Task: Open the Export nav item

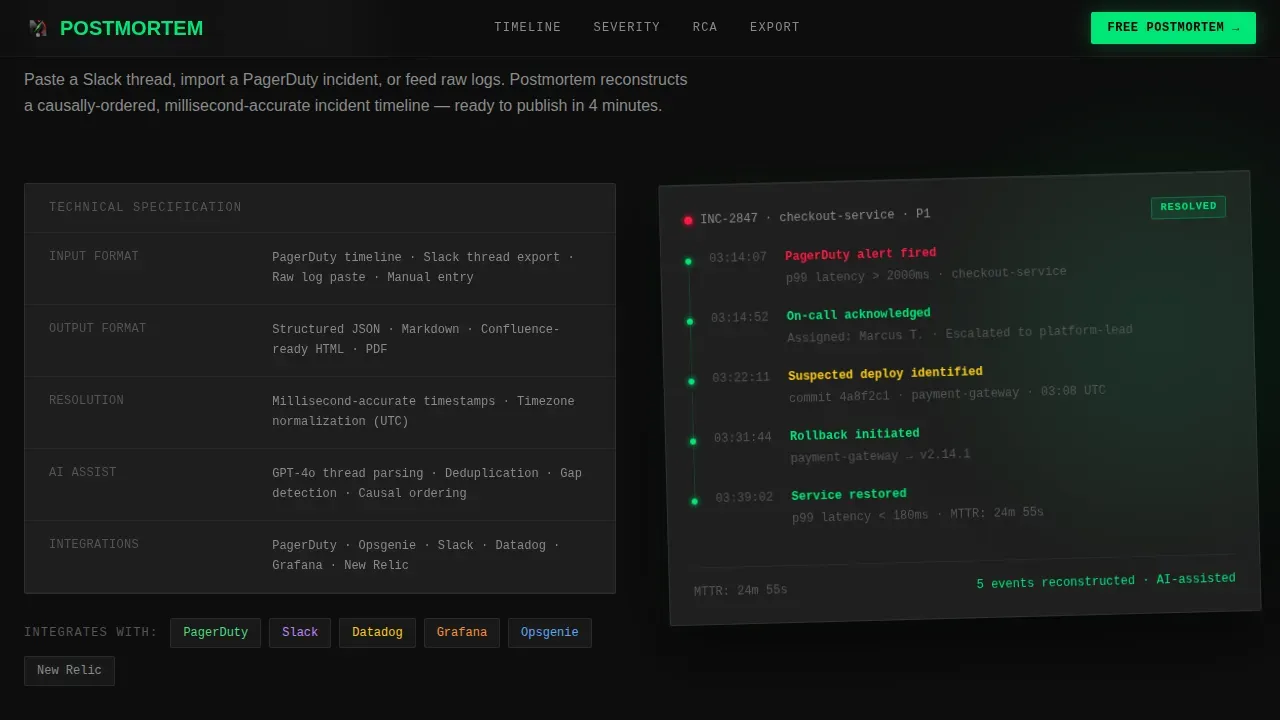Action: (775, 27)
